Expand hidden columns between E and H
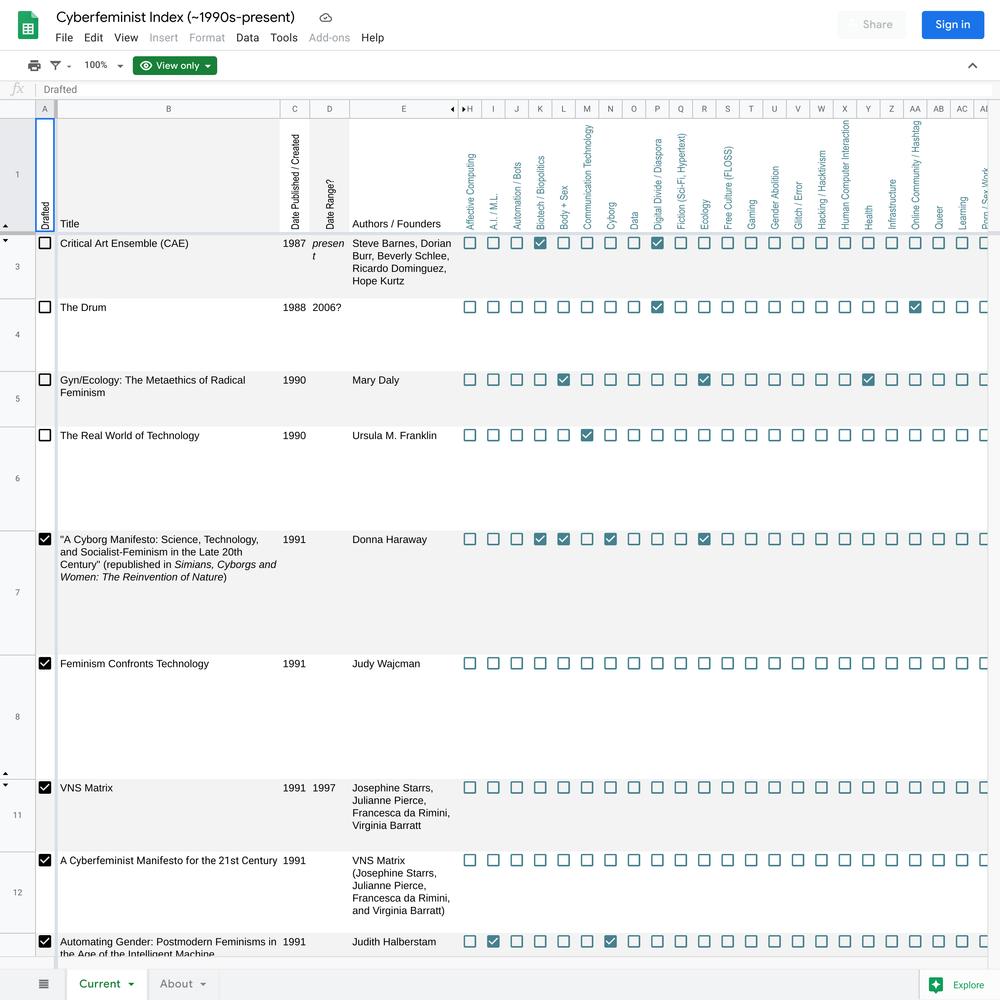Screen dimensions: 1000x1000 (x=458, y=109)
